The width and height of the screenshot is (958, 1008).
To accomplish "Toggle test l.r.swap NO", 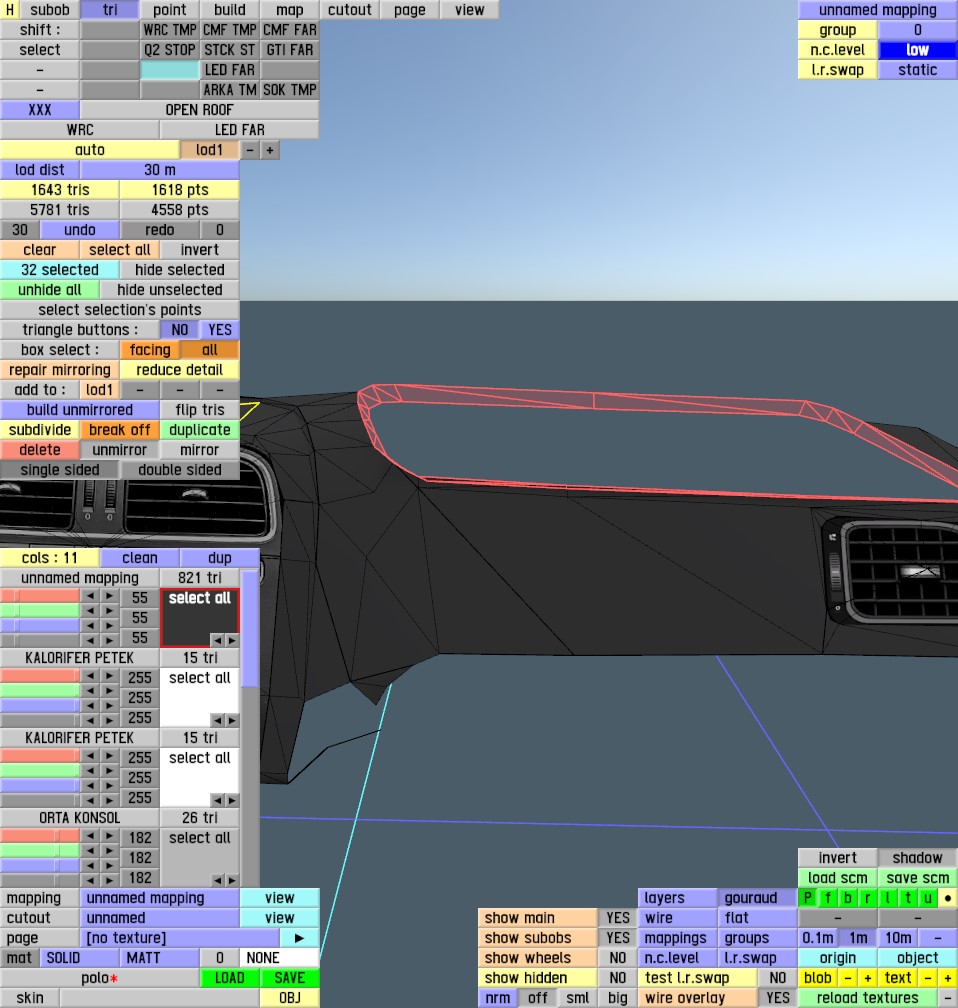I will point(778,978).
